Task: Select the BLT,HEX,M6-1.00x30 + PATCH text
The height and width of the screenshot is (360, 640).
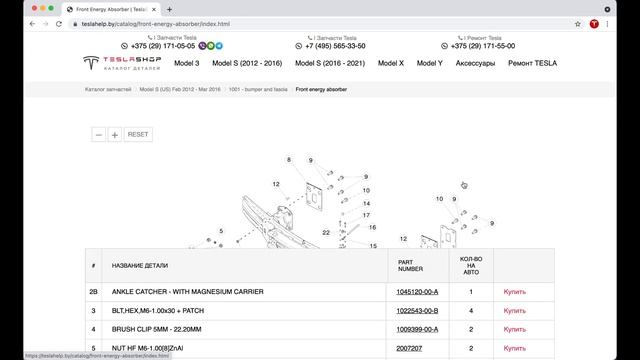Action: click(158, 311)
